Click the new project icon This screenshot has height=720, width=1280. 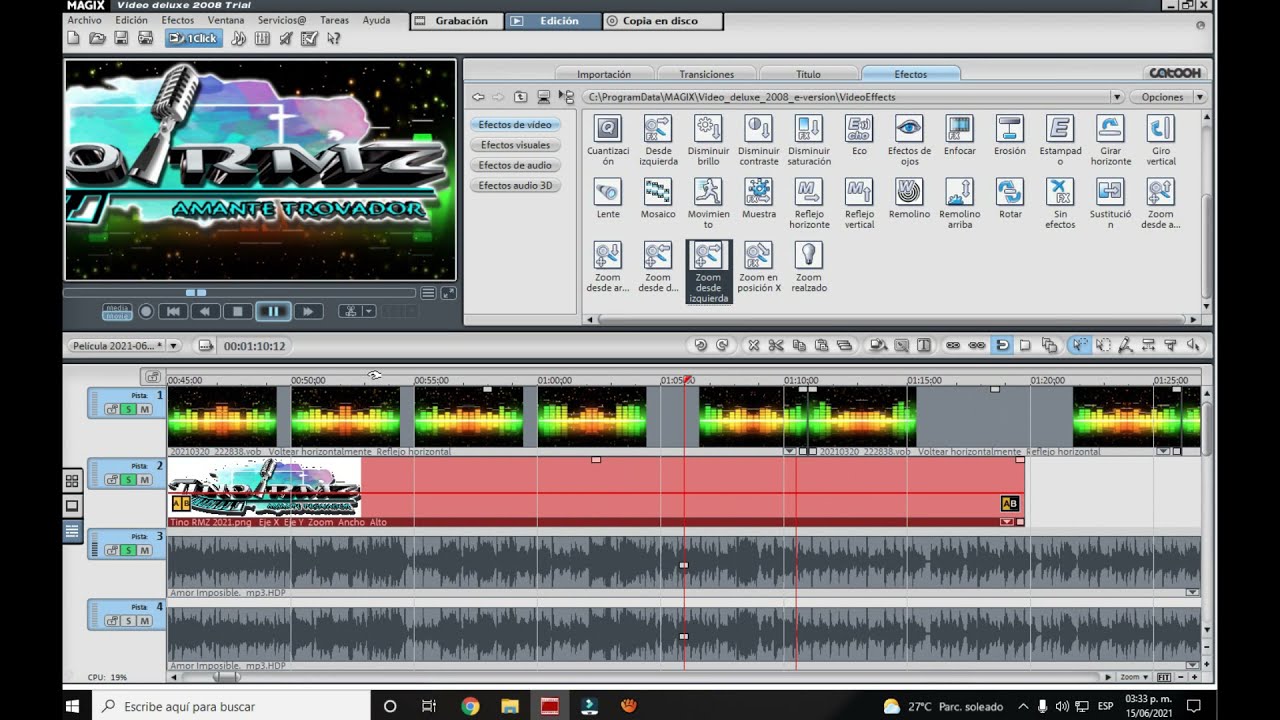click(73, 38)
